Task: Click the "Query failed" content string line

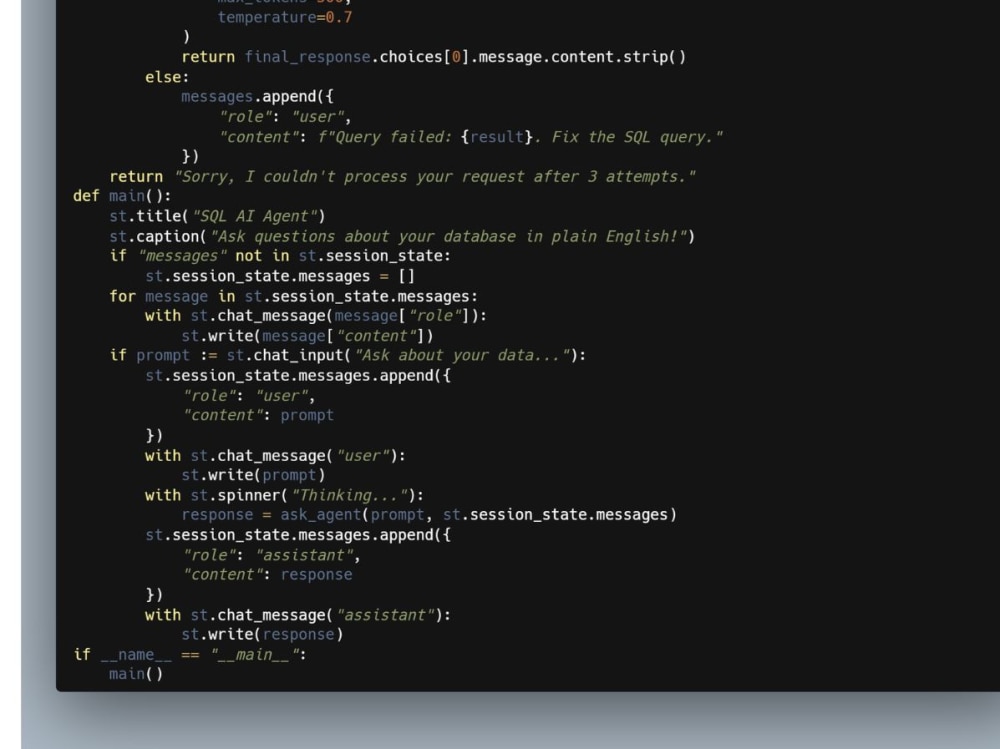Action: pyautogui.click(x=471, y=137)
